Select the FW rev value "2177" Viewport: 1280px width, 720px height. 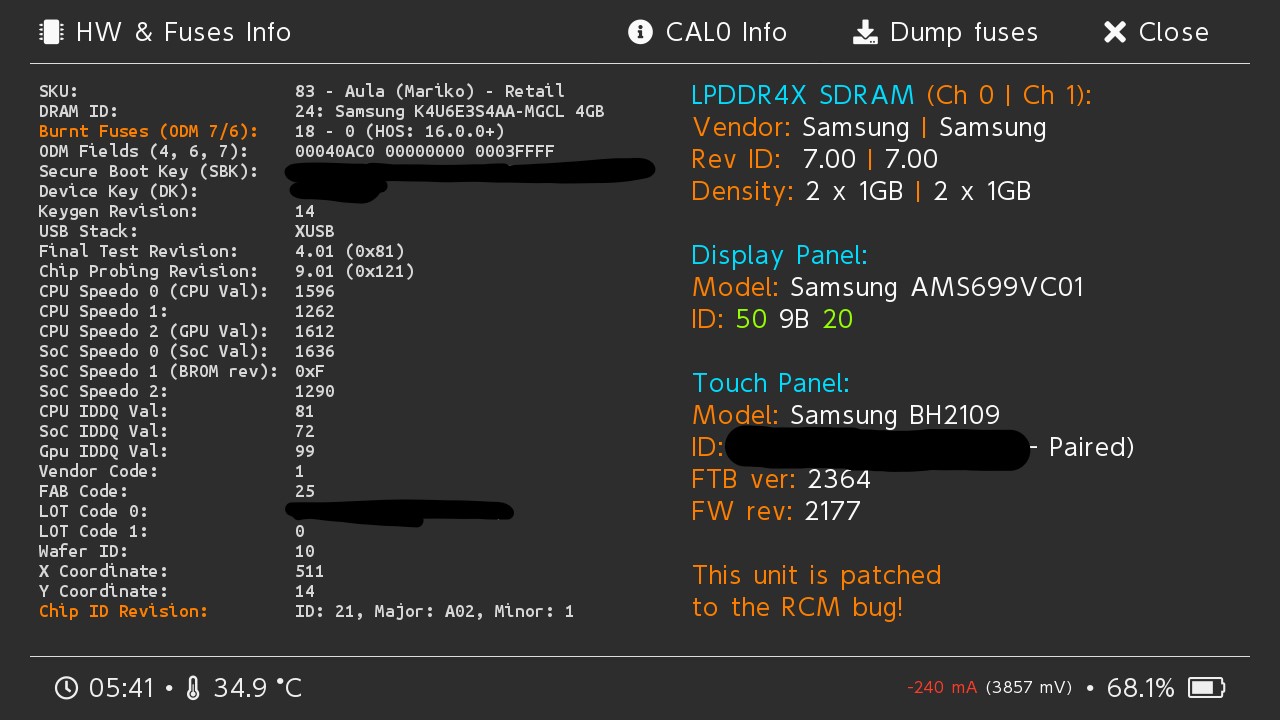(833, 511)
